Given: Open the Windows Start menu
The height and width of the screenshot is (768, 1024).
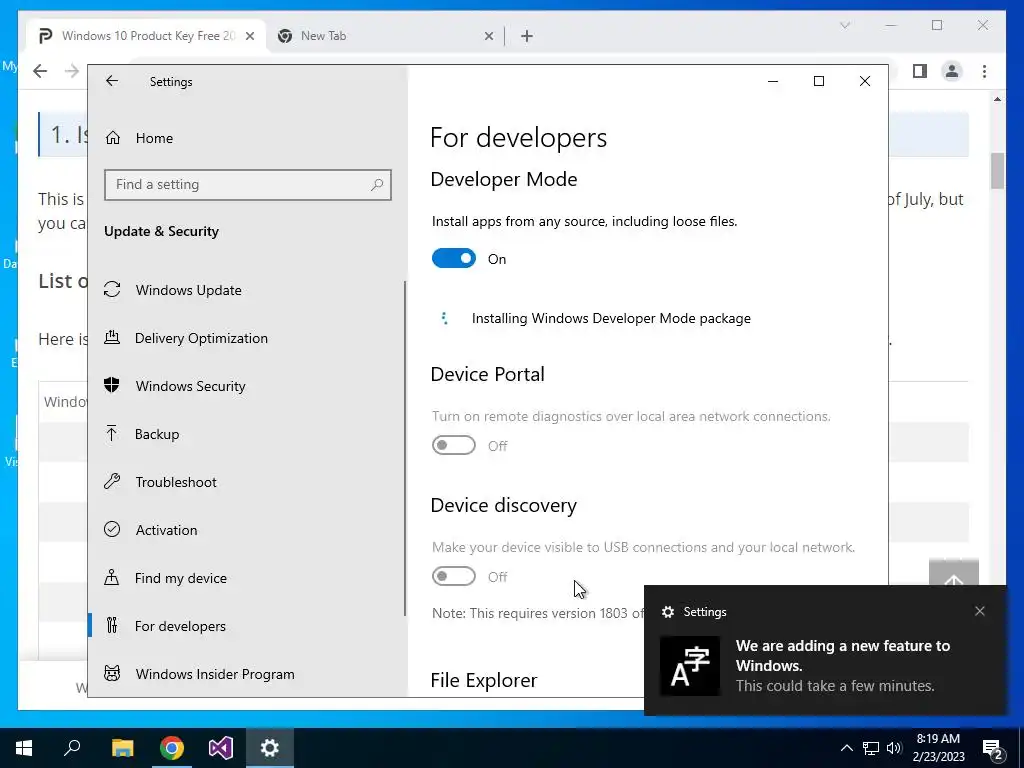Looking at the screenshot, I should click(24, 748).
